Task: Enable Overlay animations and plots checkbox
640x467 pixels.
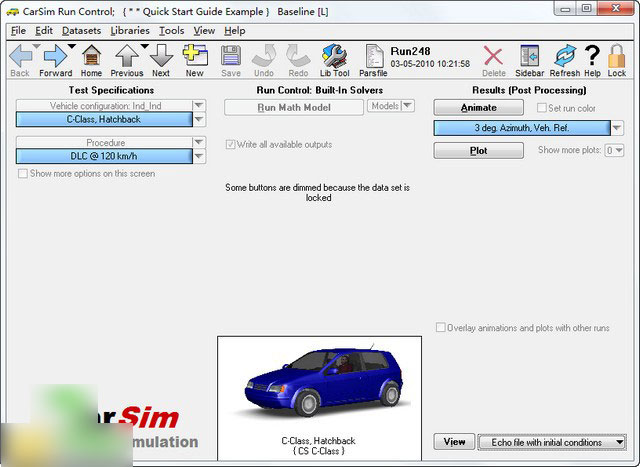Action: coord(440,328)
